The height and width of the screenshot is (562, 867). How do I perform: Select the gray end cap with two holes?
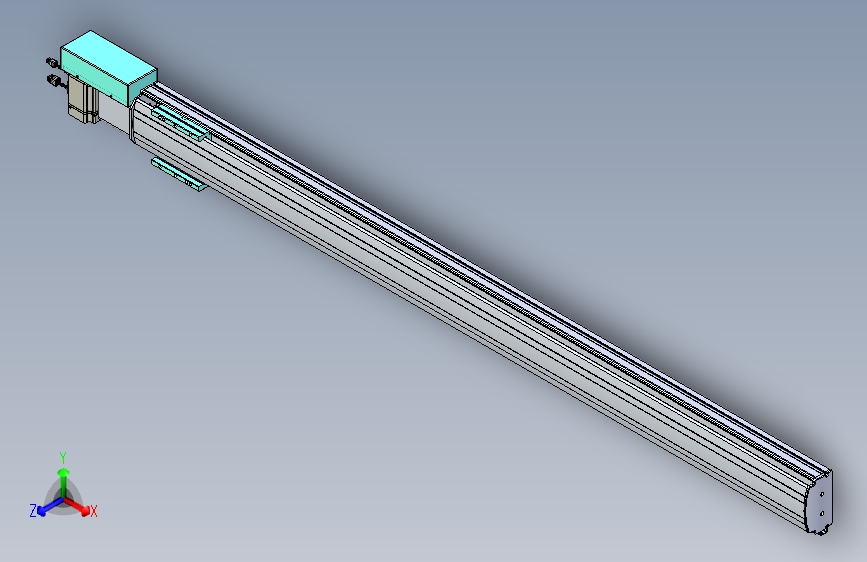pyautogui.click(x=818, y=503)
